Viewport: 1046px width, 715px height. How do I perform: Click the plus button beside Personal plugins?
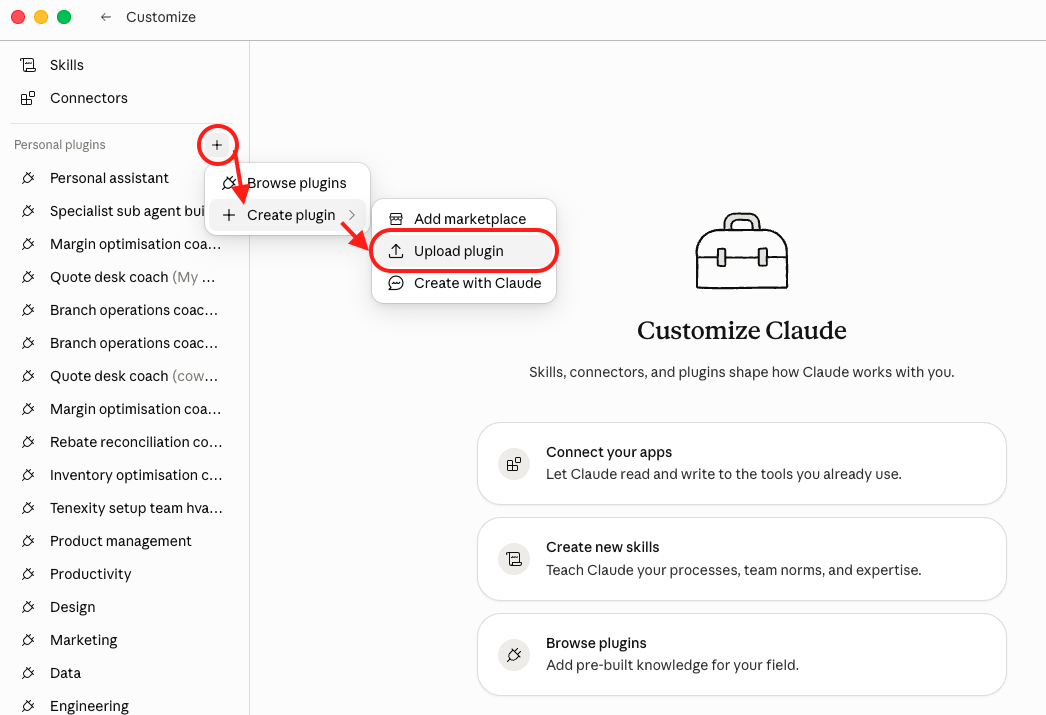(x=217, y=145)
